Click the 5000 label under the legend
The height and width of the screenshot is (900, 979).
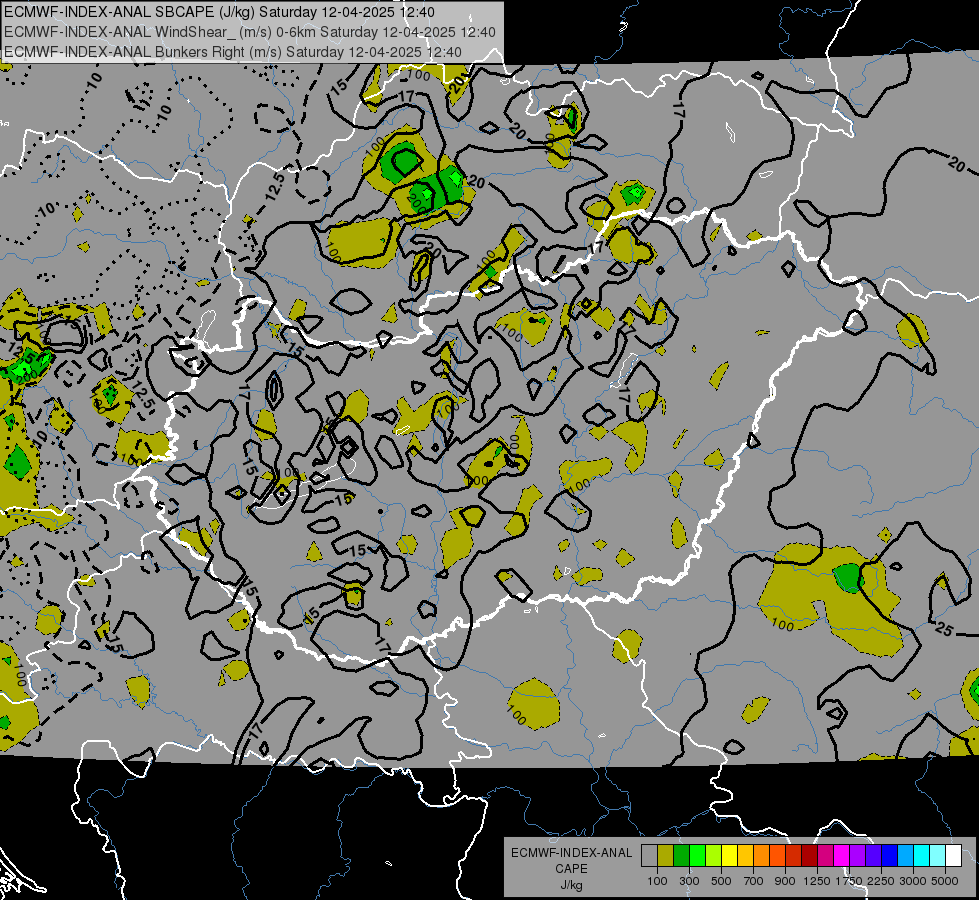coord(945,881)
